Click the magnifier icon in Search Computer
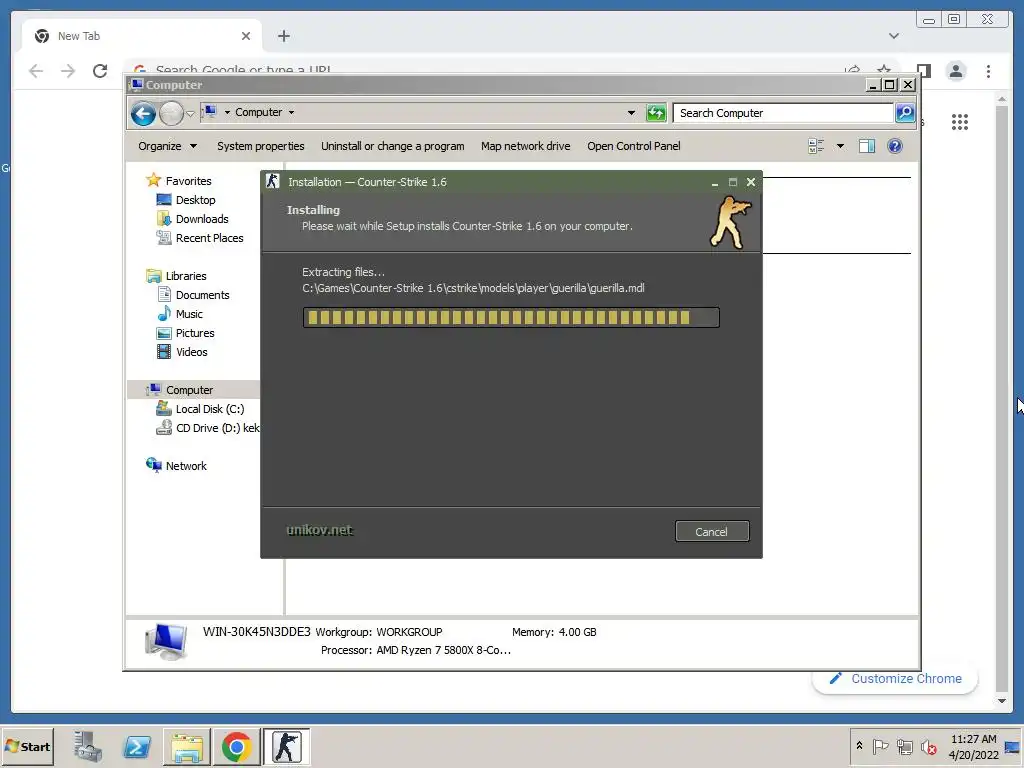 904,113
